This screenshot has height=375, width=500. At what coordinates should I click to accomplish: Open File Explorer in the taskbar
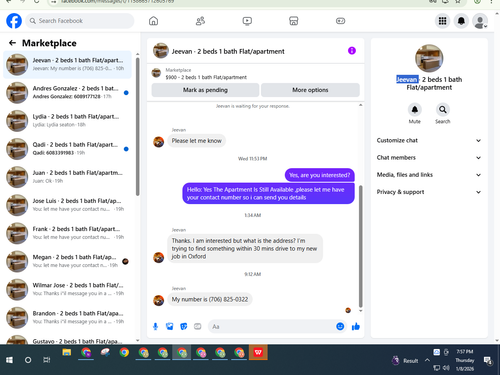tap(67, 353)
